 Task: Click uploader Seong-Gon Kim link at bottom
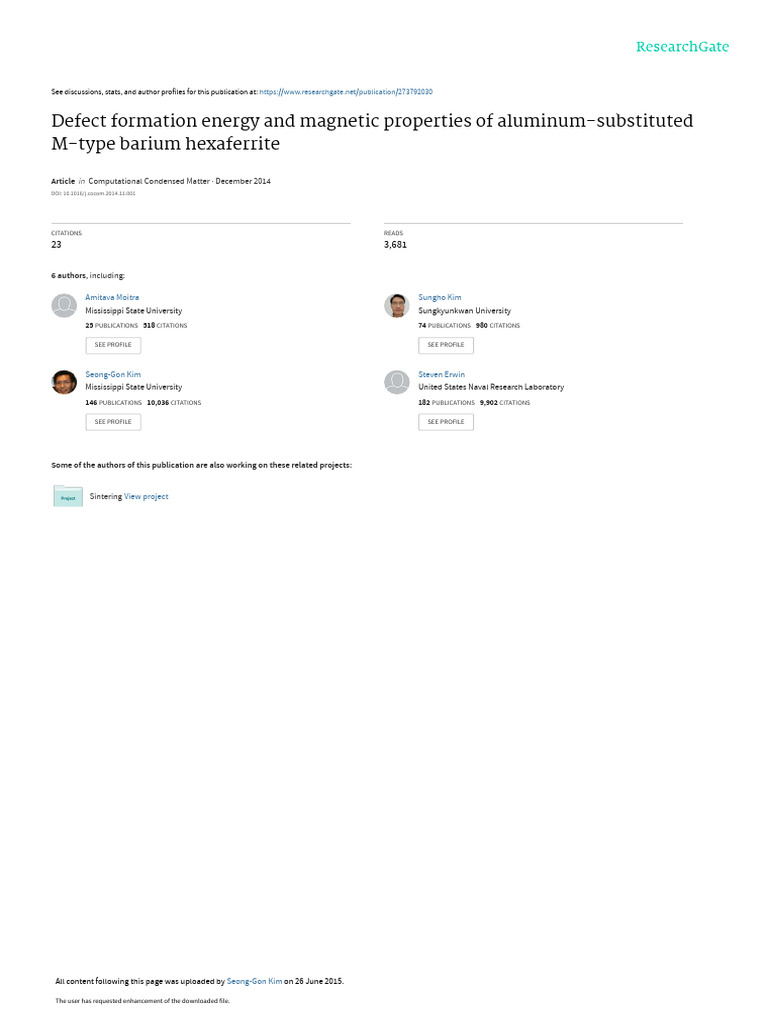coord(254,981)
